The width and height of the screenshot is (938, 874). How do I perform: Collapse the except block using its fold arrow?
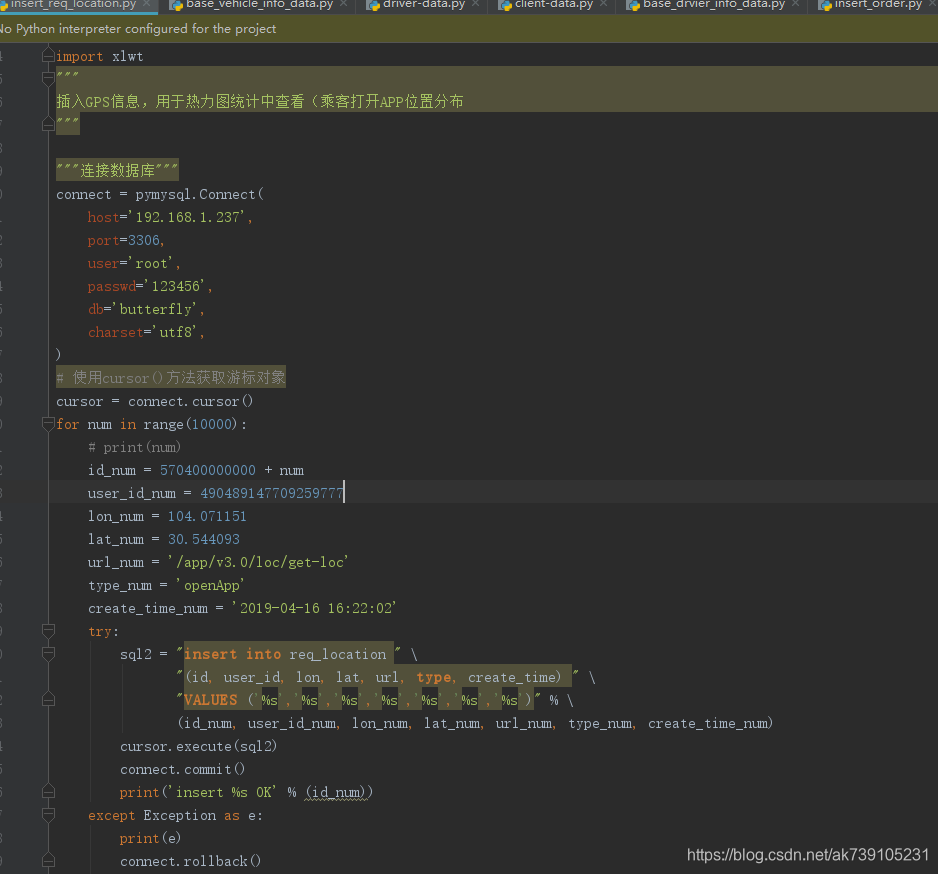(48, 814)
